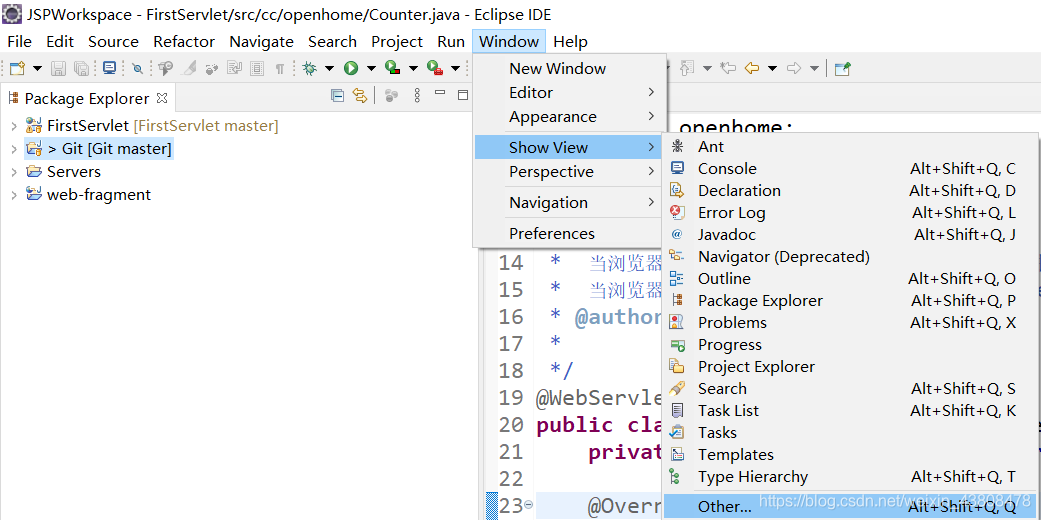Click the yellow Back navigation arrow
The height and width of the screenshot is (520, 1041).
[x=752, y=68]
